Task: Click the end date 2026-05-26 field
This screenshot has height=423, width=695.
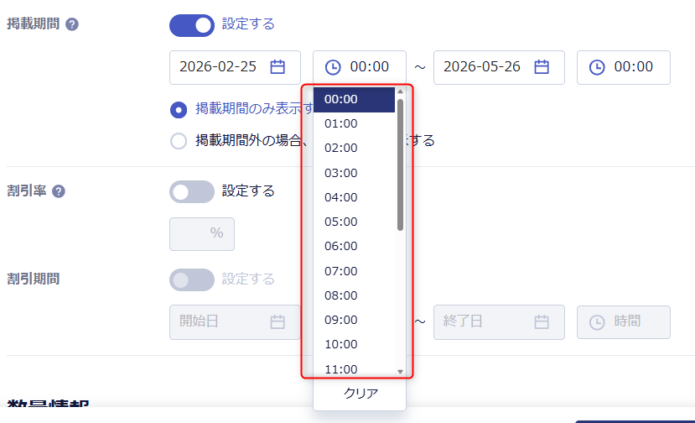Action: click(x=485, y=67)
